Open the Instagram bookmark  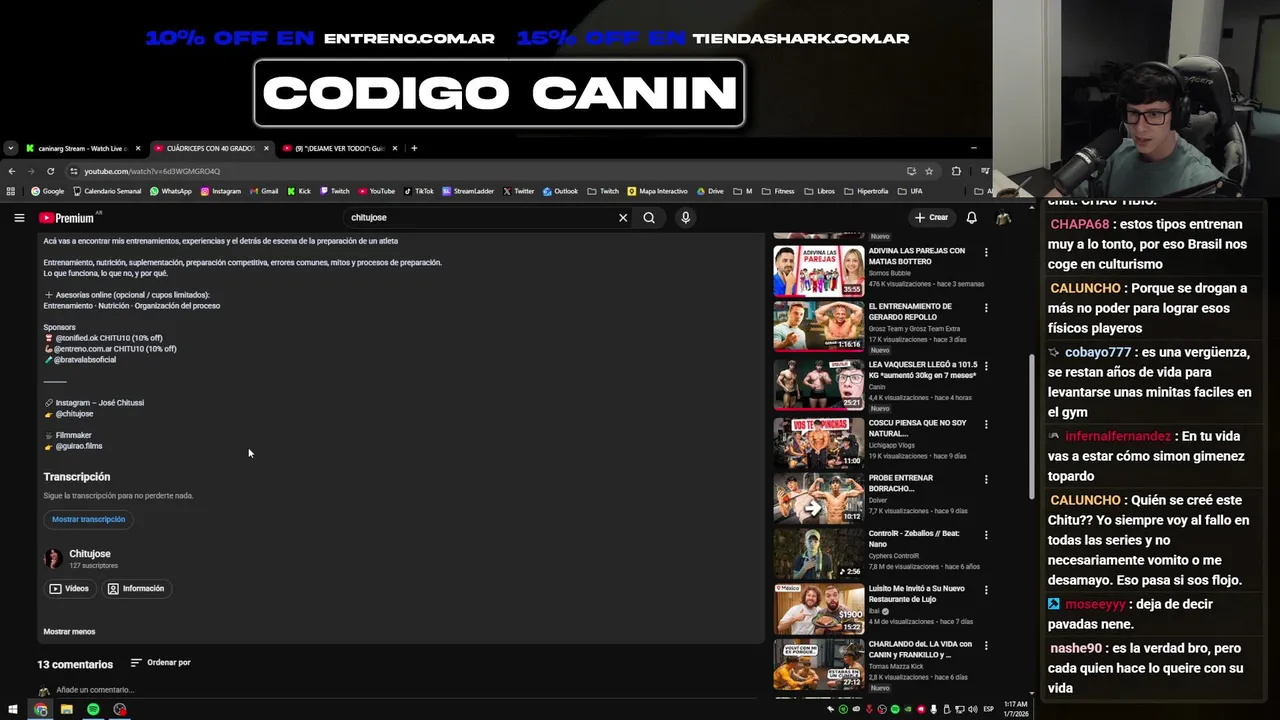click(221, 191)
